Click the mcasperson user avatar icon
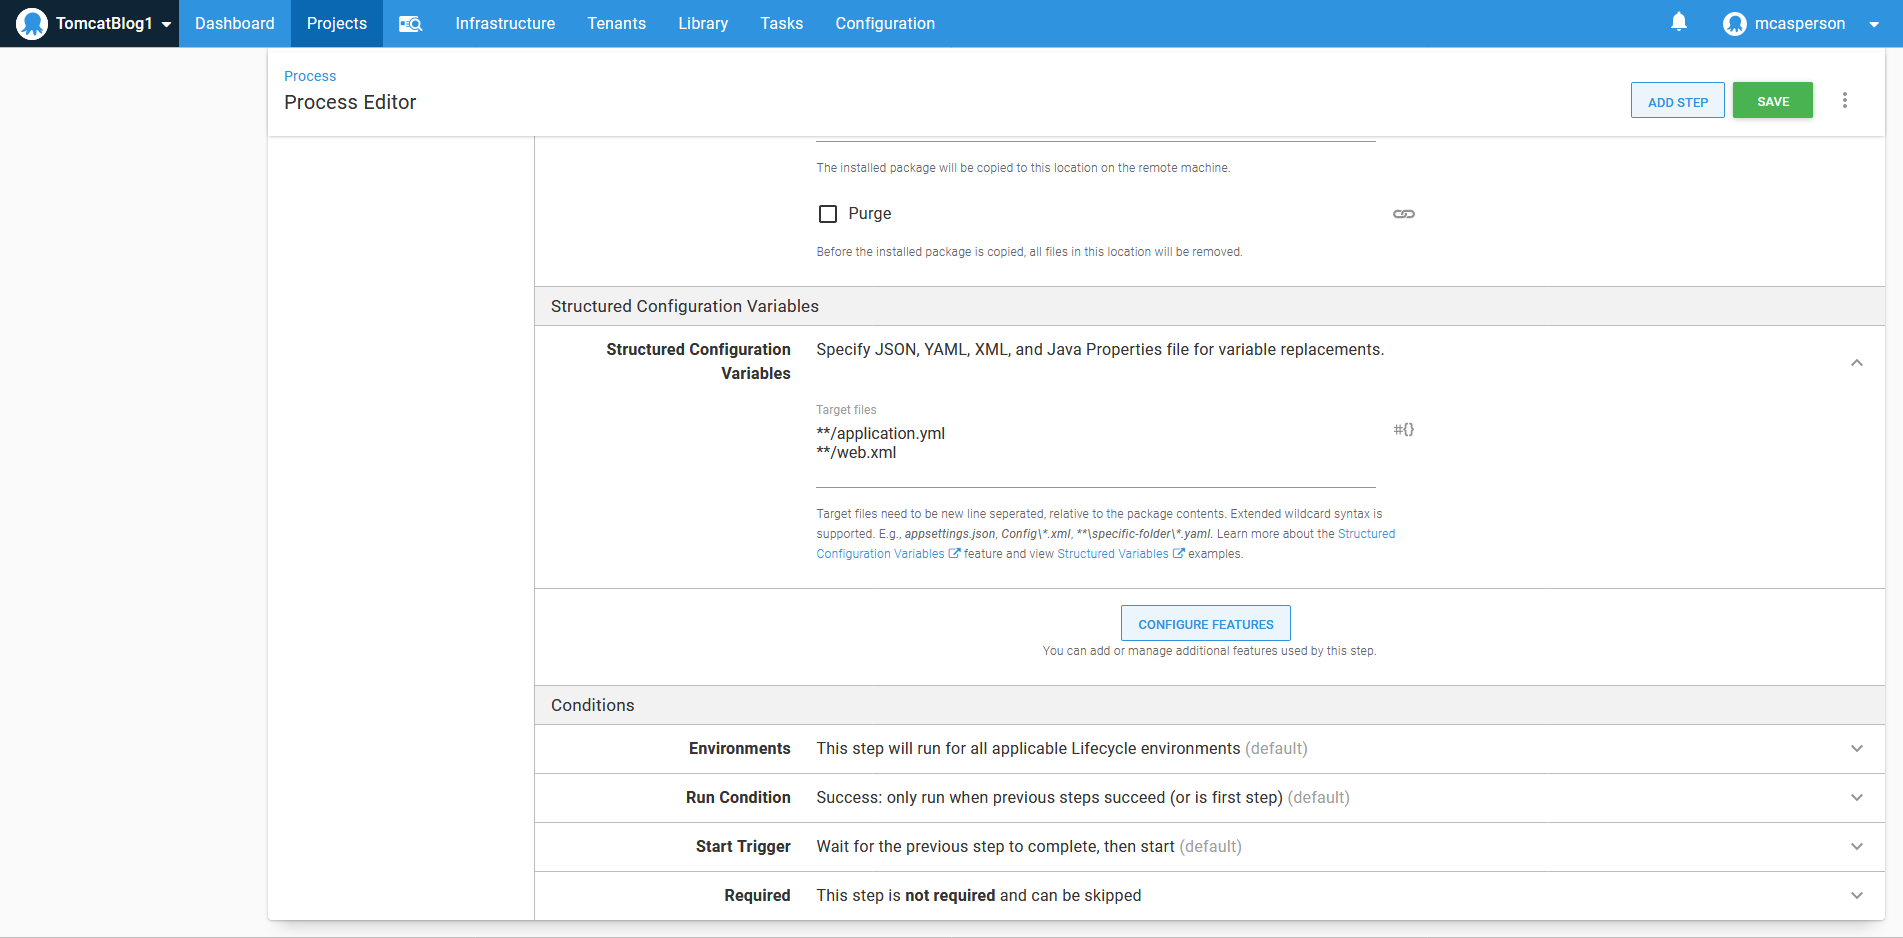1903x938 pixels. 1734,24
